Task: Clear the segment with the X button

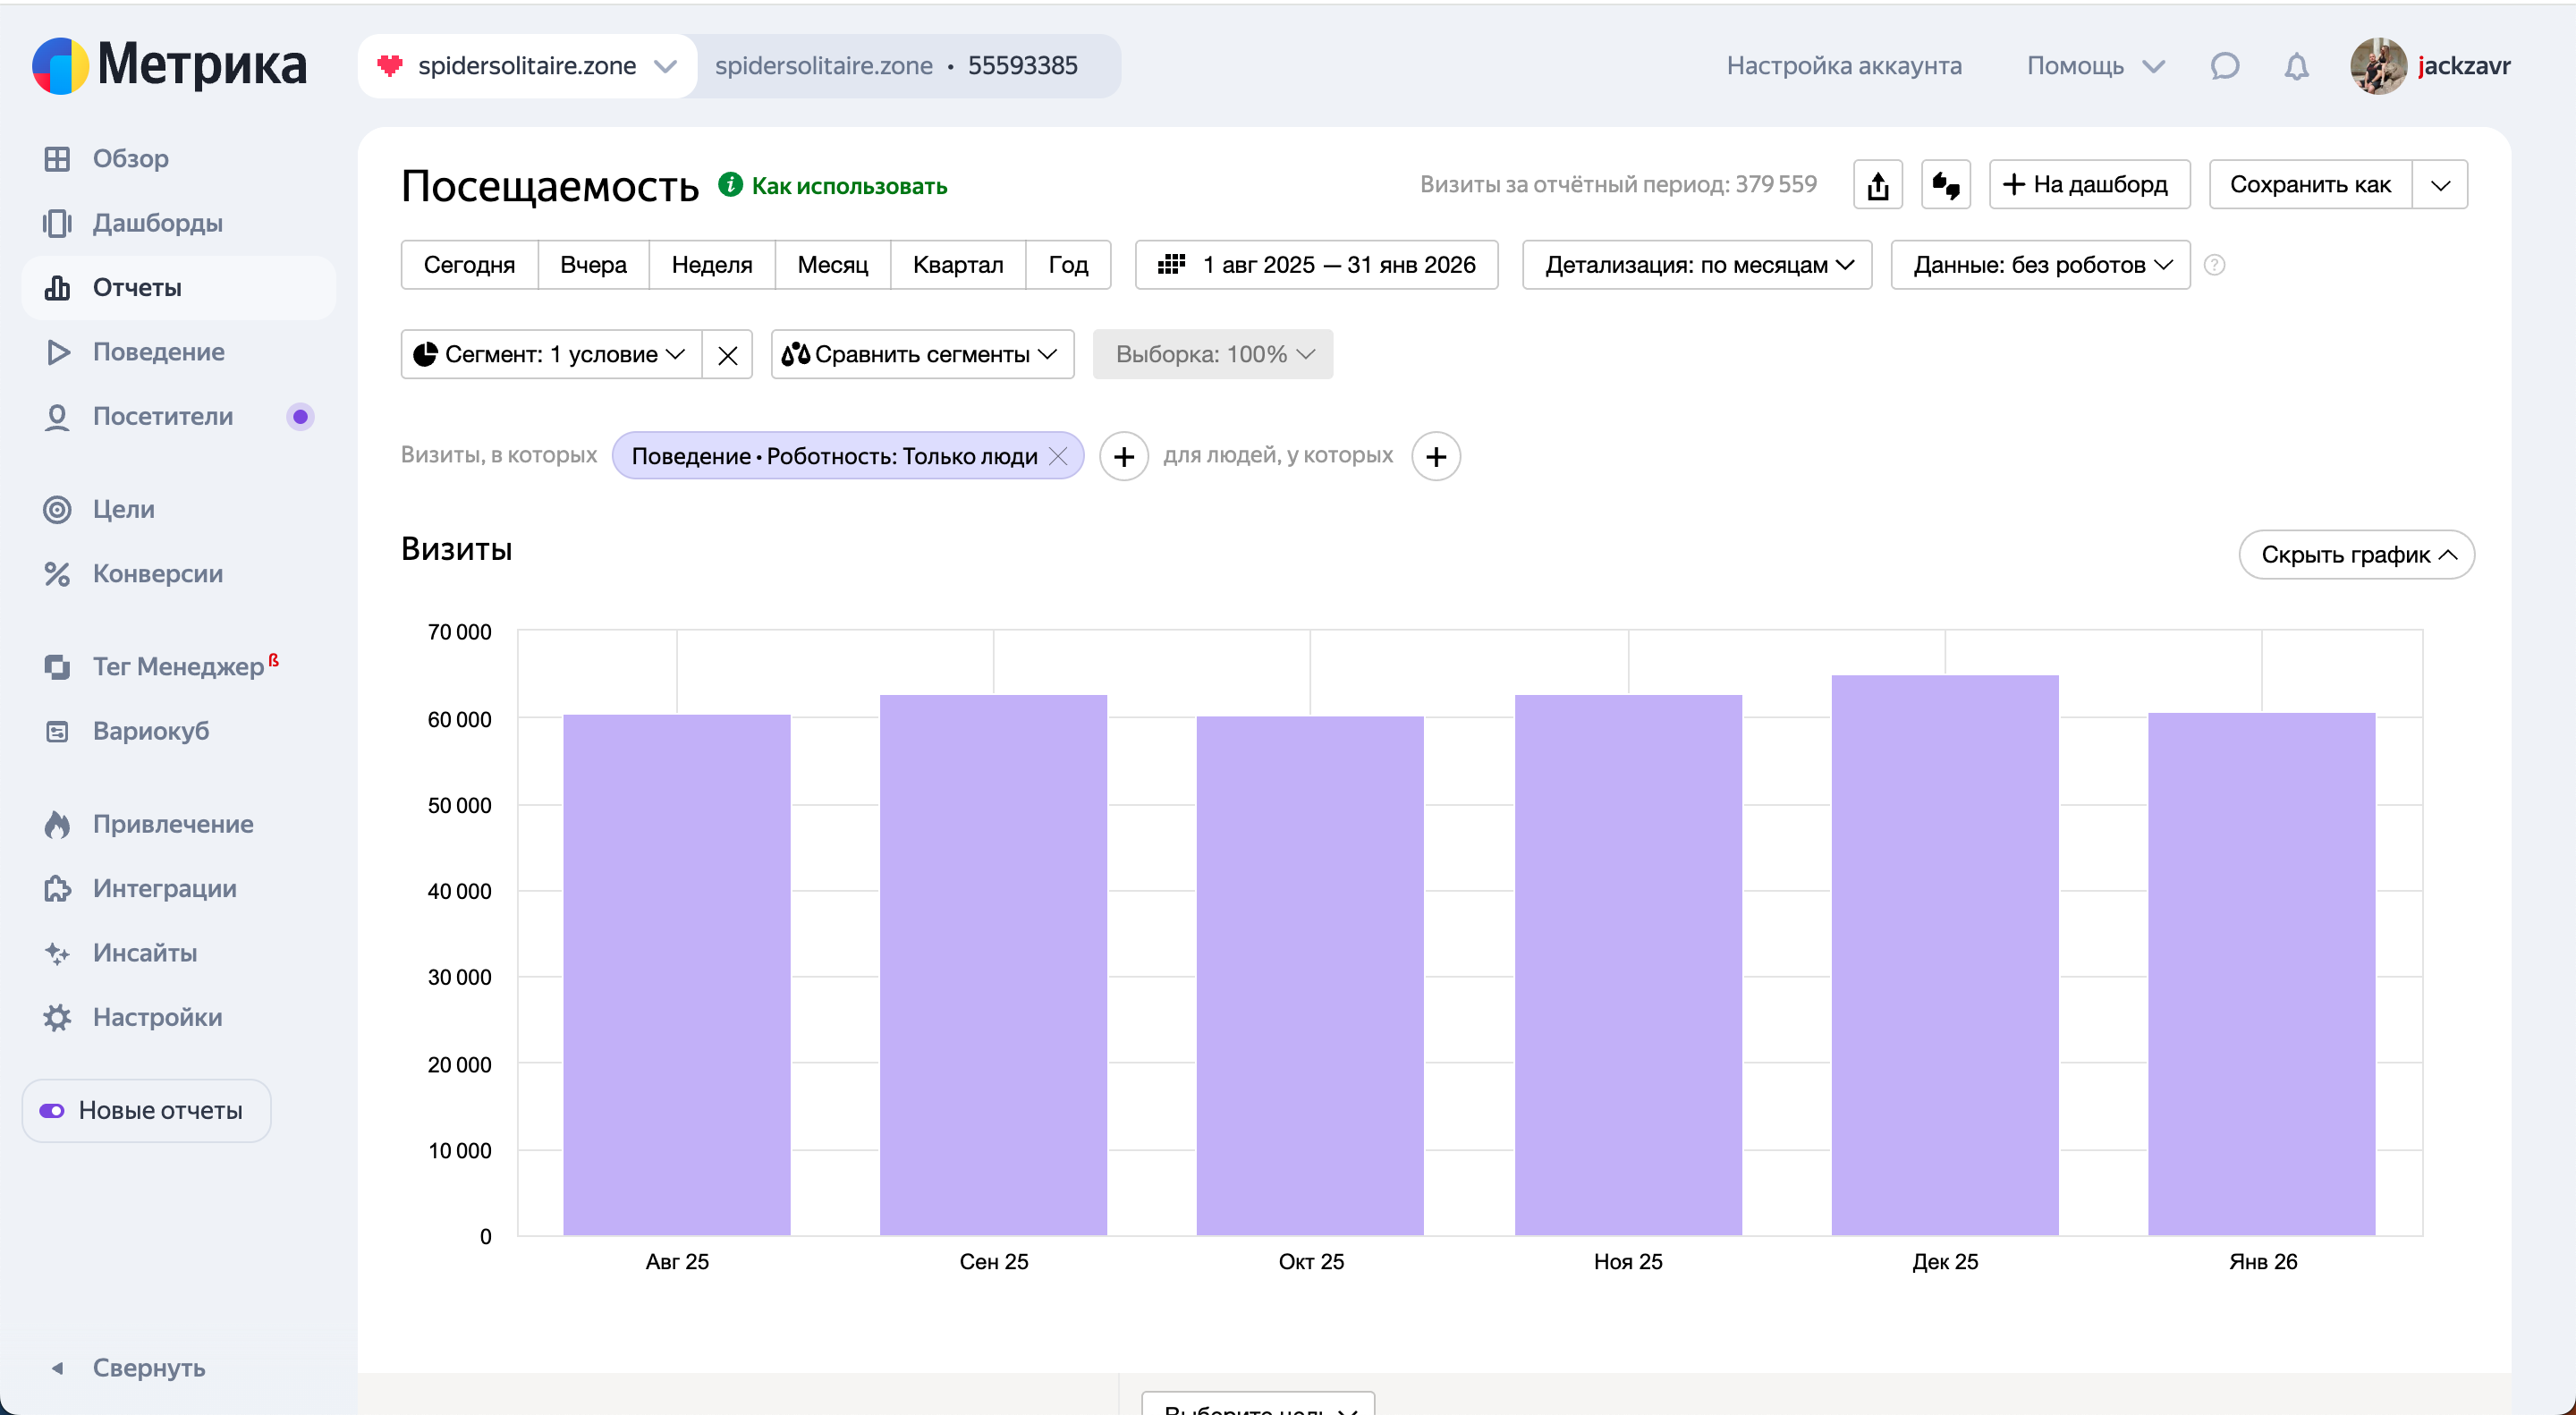Action: pos(727,355)
